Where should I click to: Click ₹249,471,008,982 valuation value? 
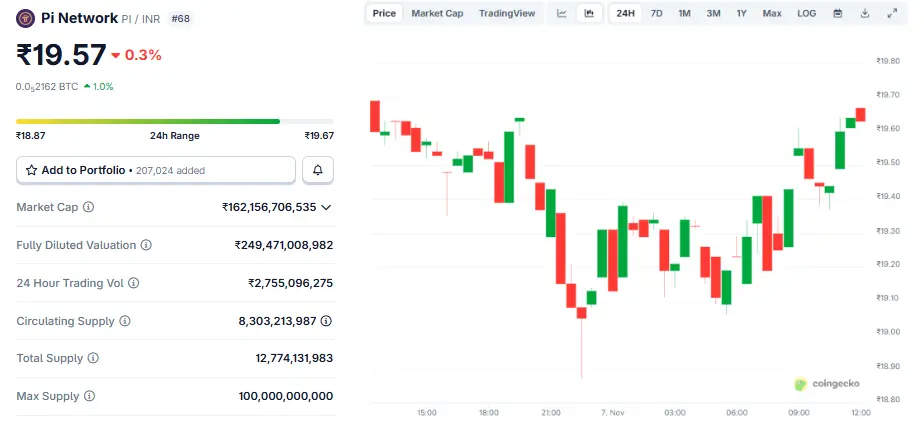click(284, 245)
